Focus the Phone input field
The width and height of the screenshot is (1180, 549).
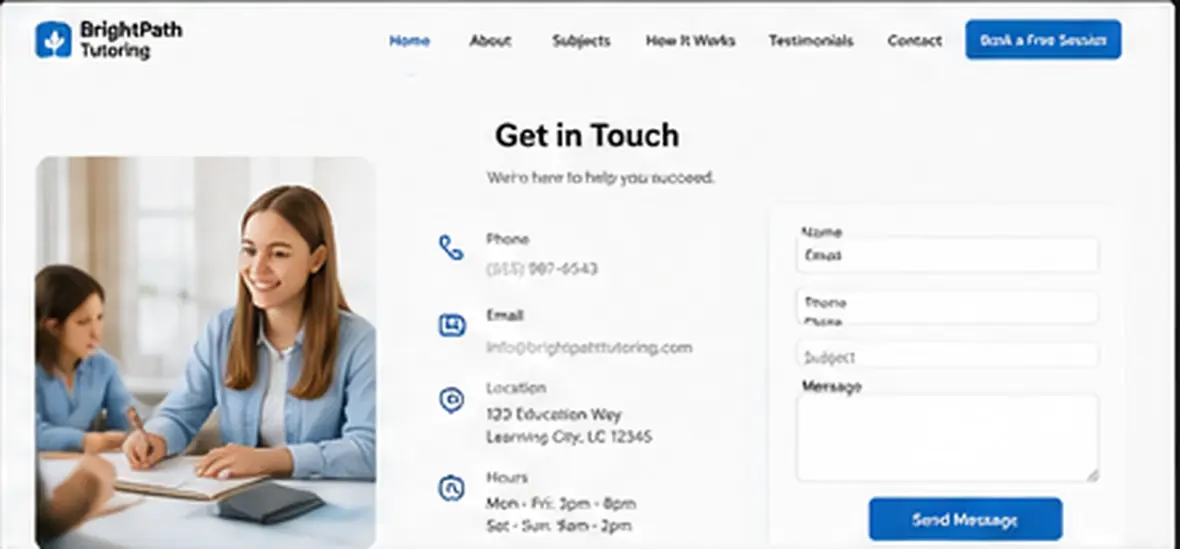[x=947, y=307]
